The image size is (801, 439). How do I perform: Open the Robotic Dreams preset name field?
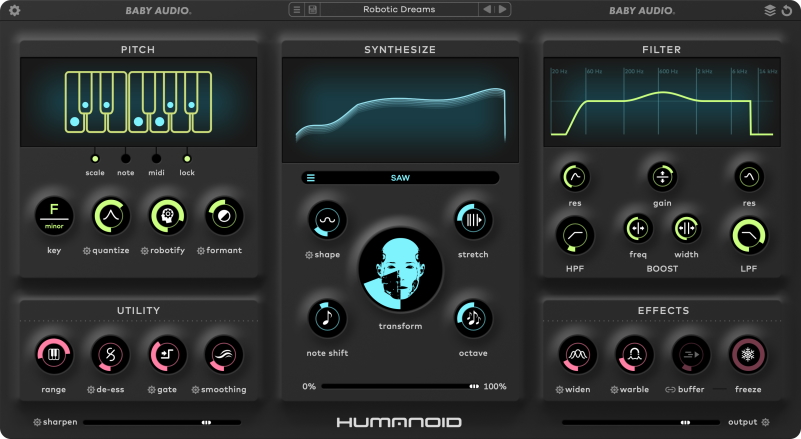399,9
